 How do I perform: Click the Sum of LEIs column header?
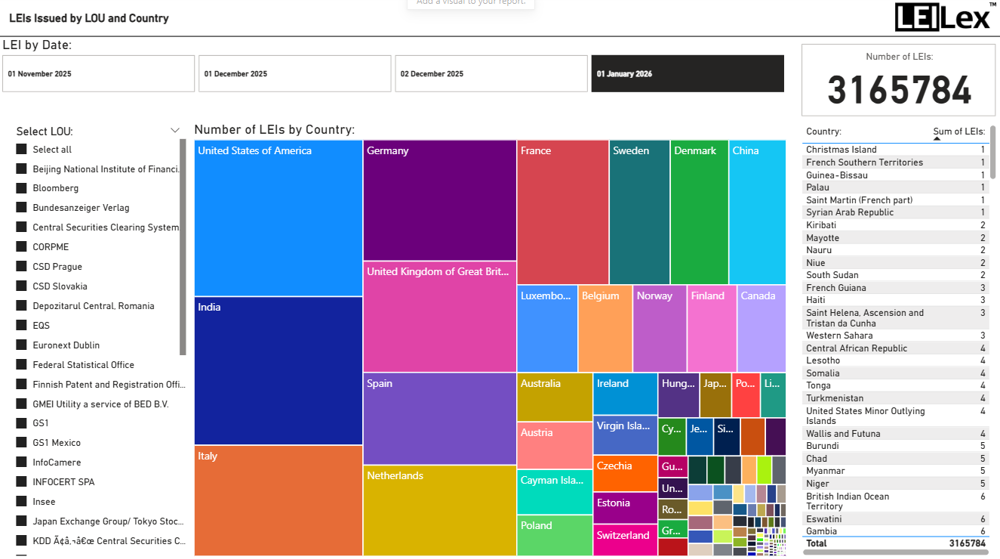(x=958, y=131)
